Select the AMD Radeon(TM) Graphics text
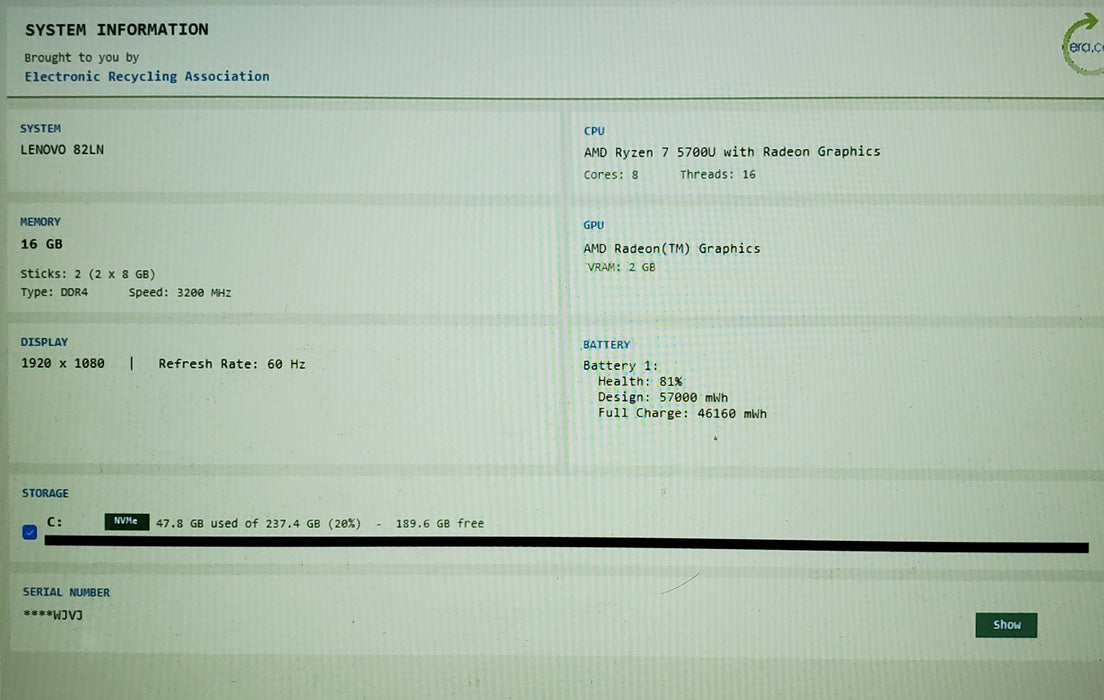1104x700 pixels. tap(672, 249)
